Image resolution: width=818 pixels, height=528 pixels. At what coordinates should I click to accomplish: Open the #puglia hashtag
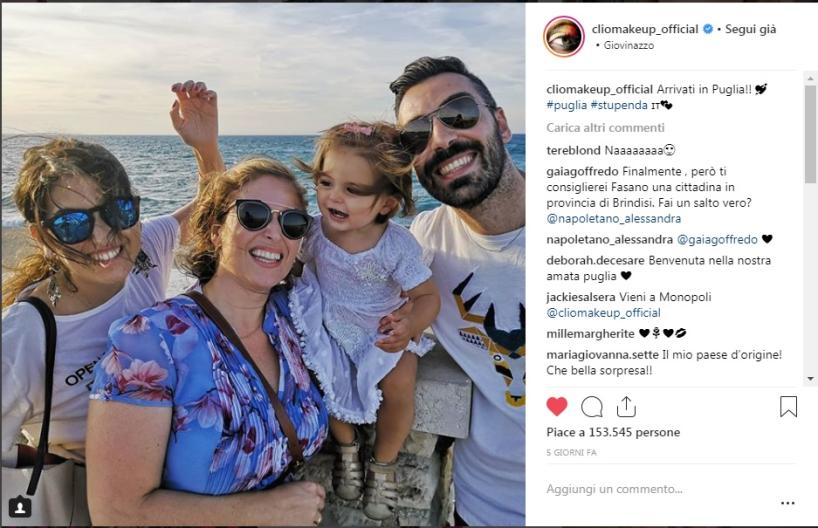[x=567, y=105]
